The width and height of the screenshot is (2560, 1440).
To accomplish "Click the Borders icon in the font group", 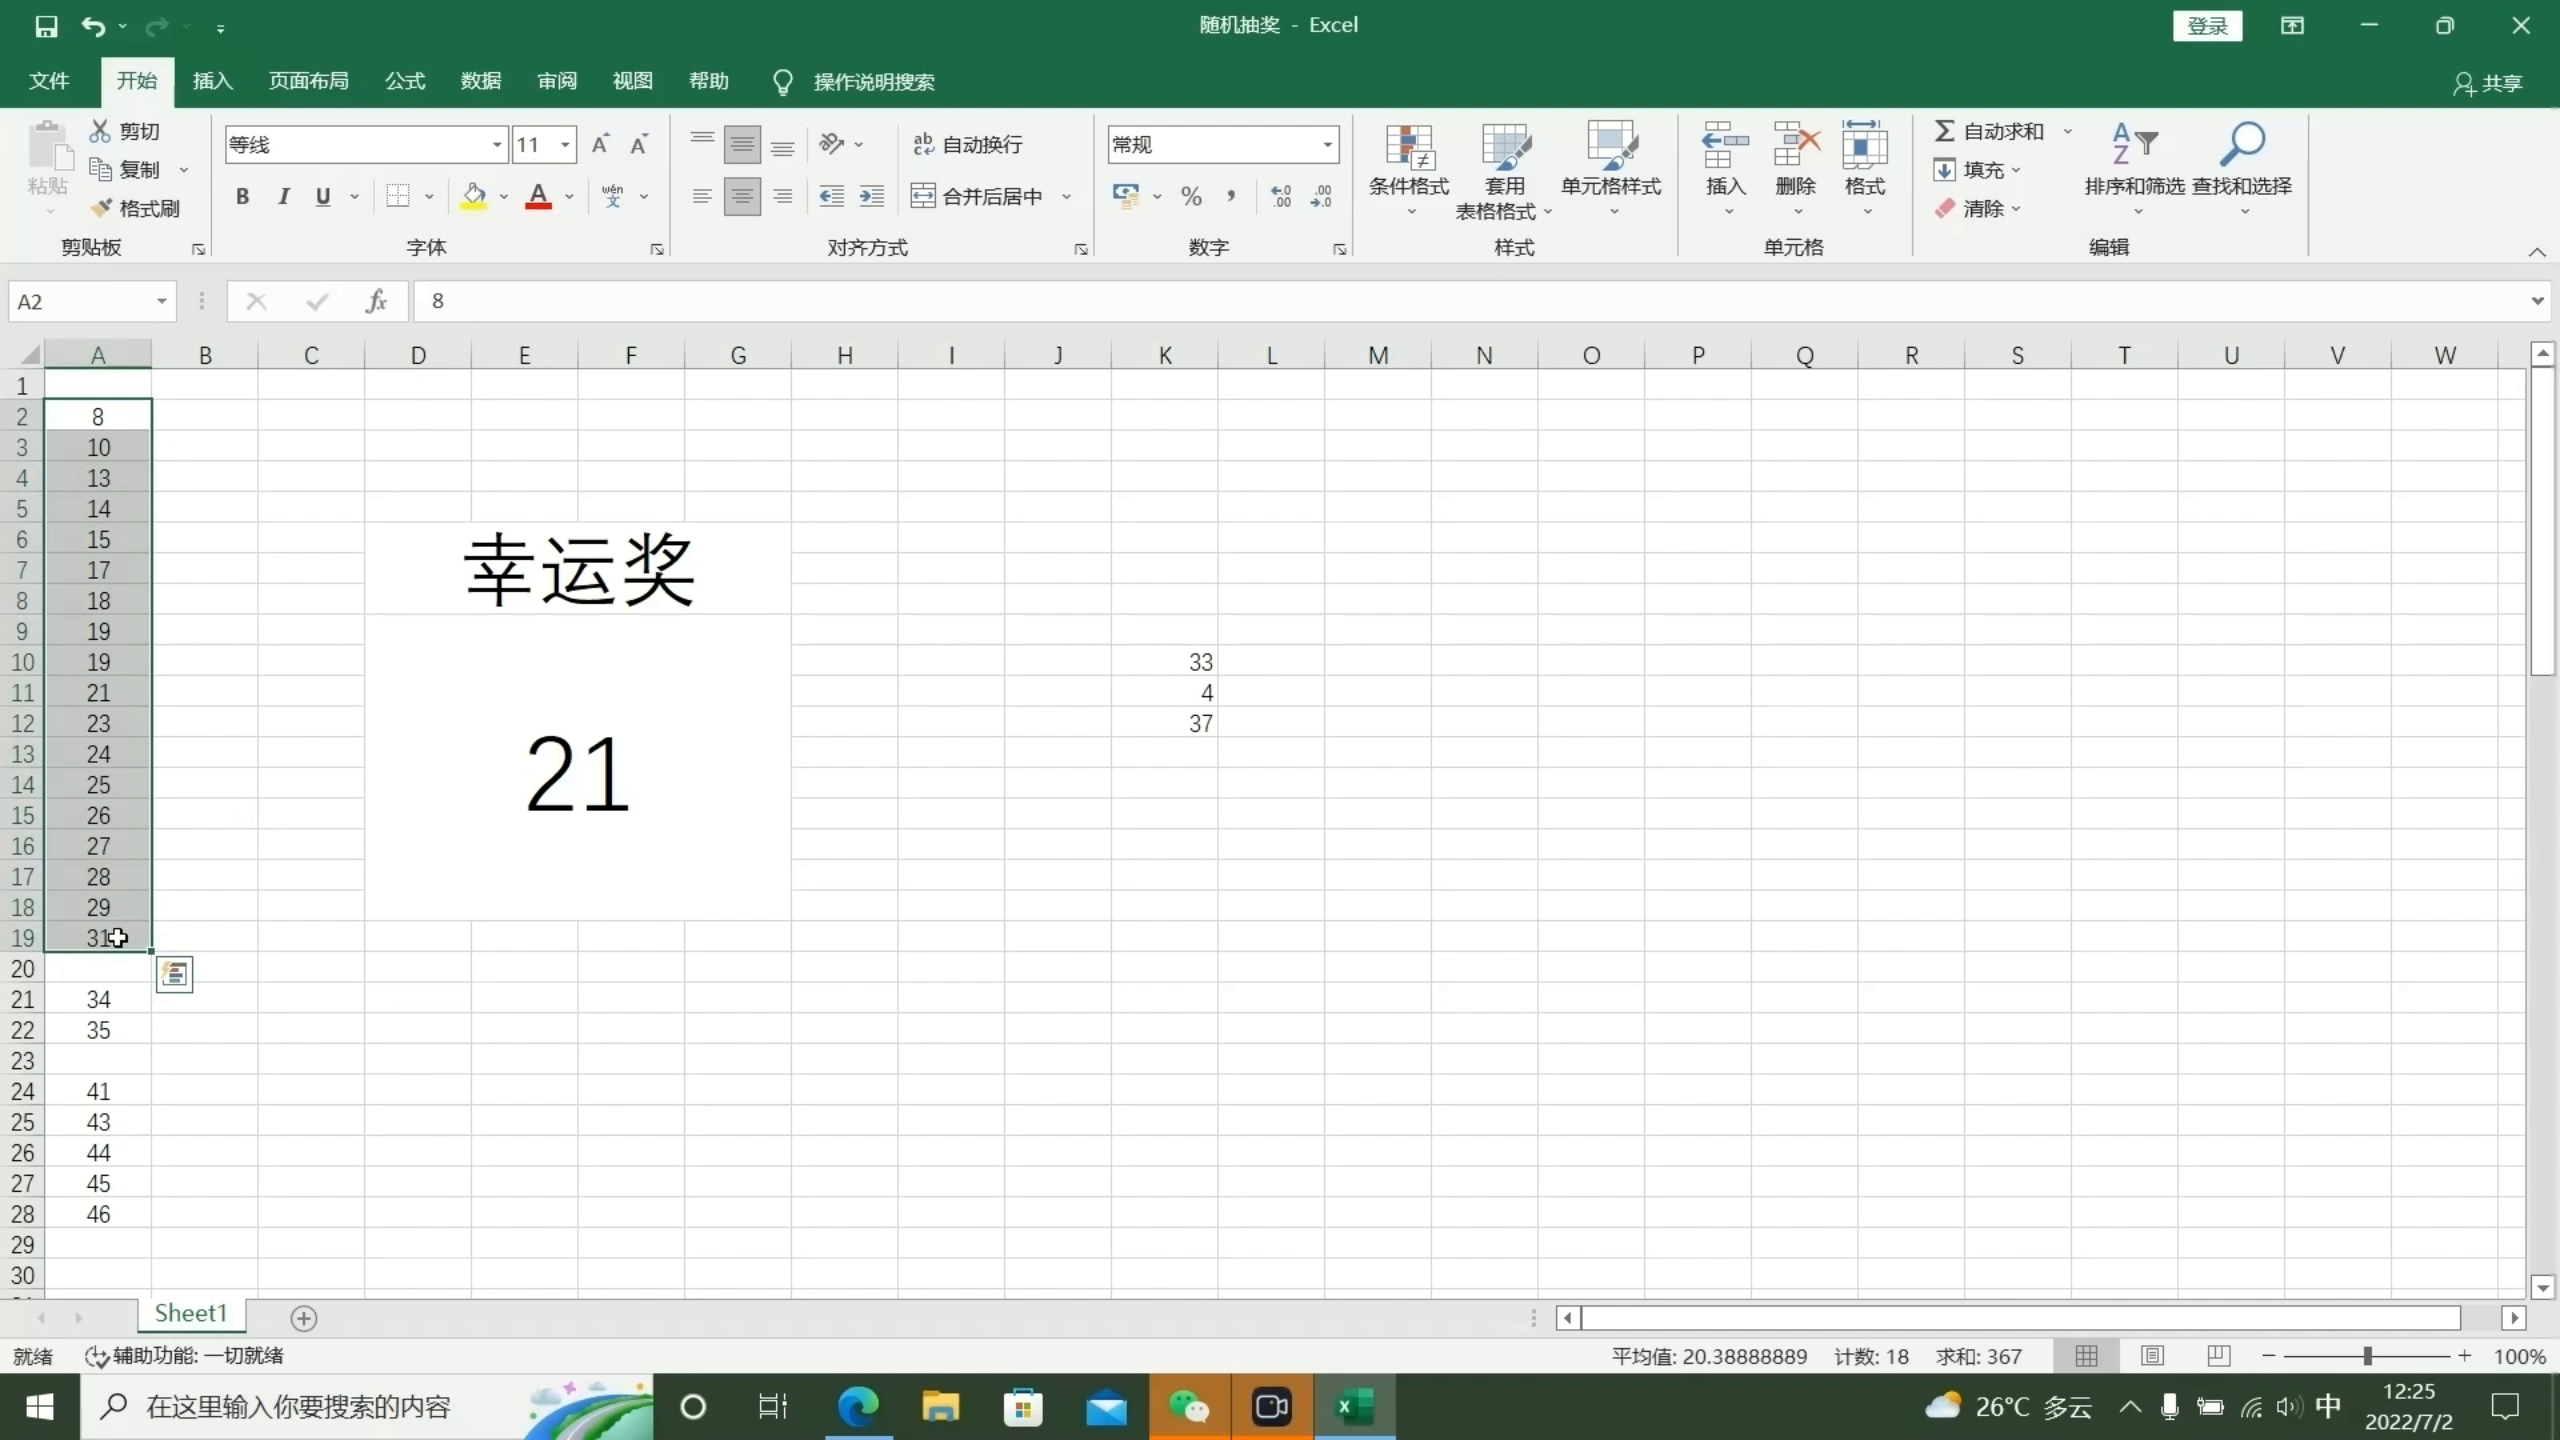I will click(398, 196).
